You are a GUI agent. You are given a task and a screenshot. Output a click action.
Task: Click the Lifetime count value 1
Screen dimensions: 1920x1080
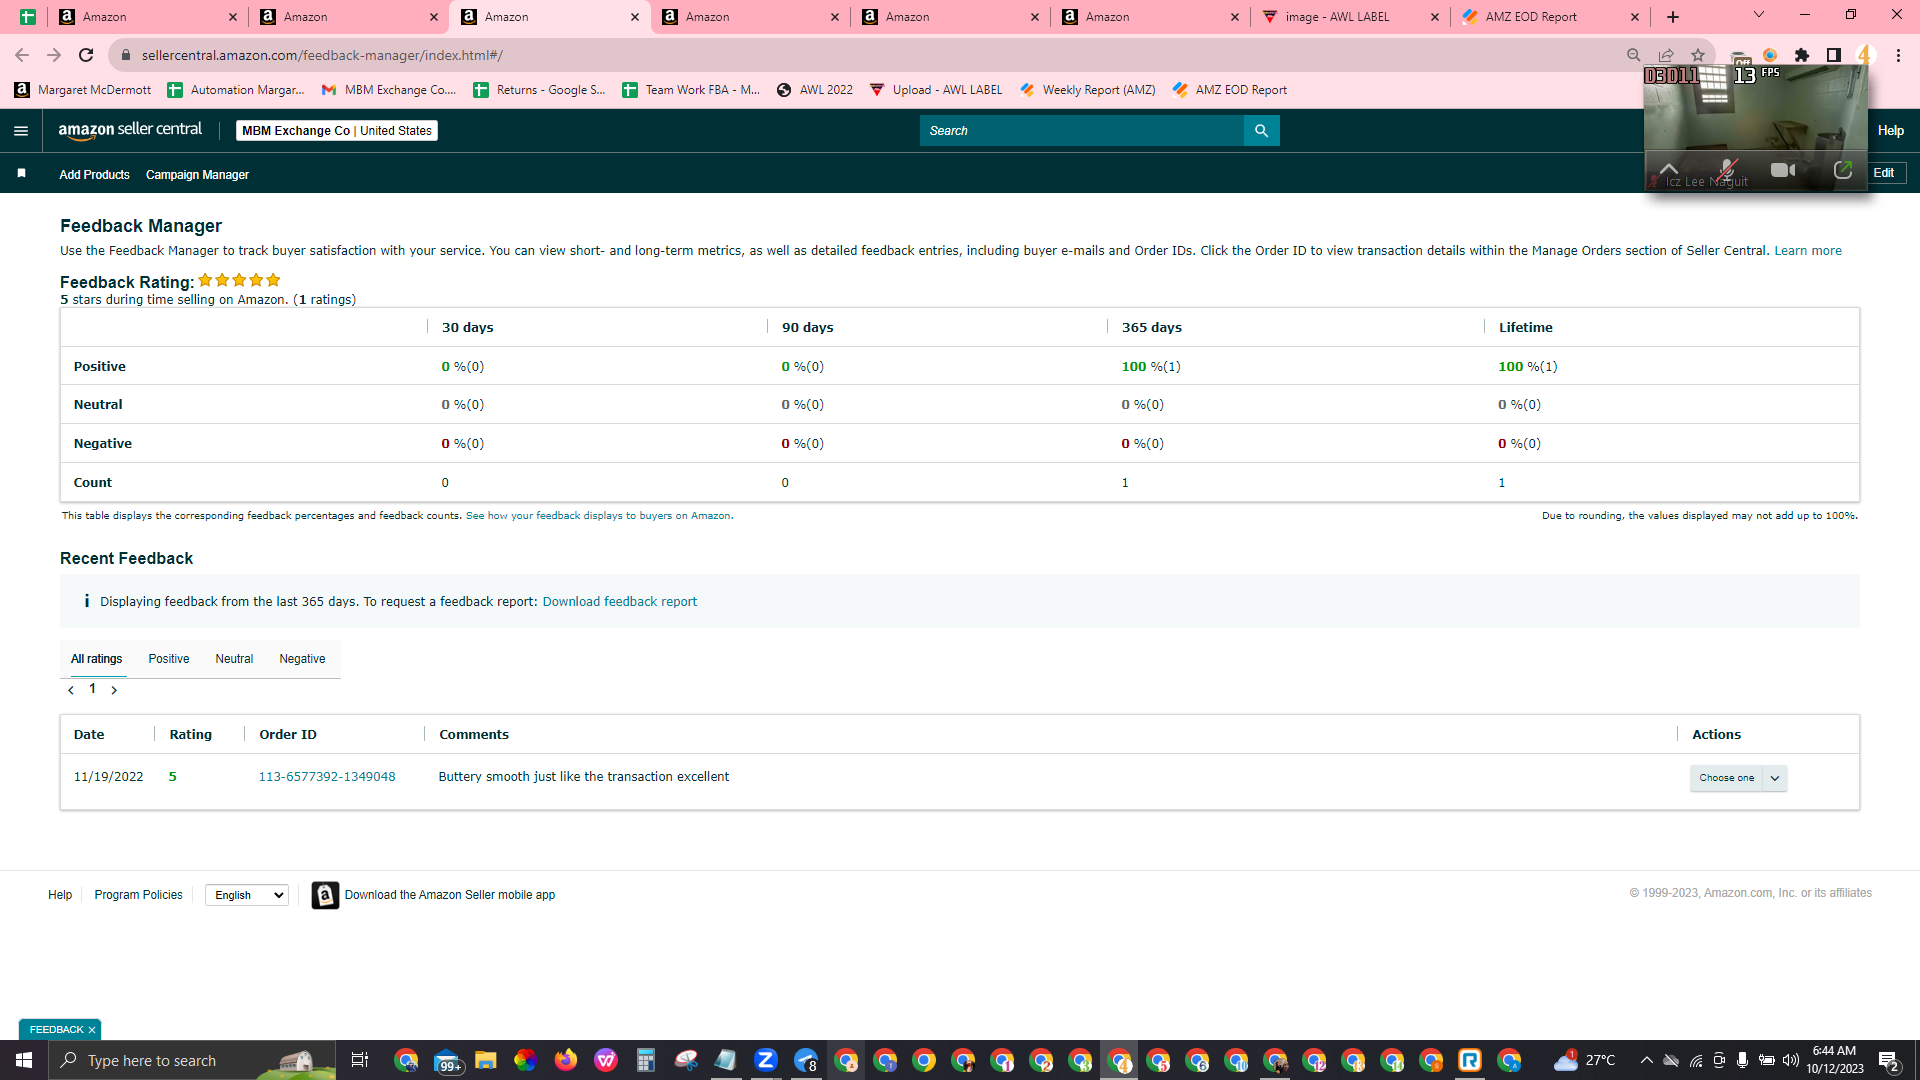point(1501,483)
